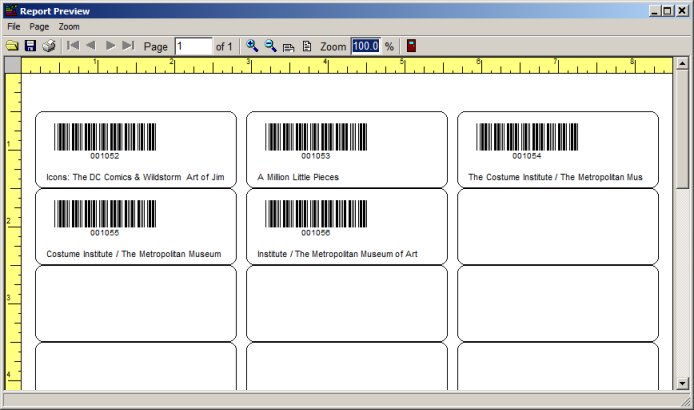This screenshot has width=694, height=410.
Task: Click the Save floppy disk icon
Action: (30, 46)
